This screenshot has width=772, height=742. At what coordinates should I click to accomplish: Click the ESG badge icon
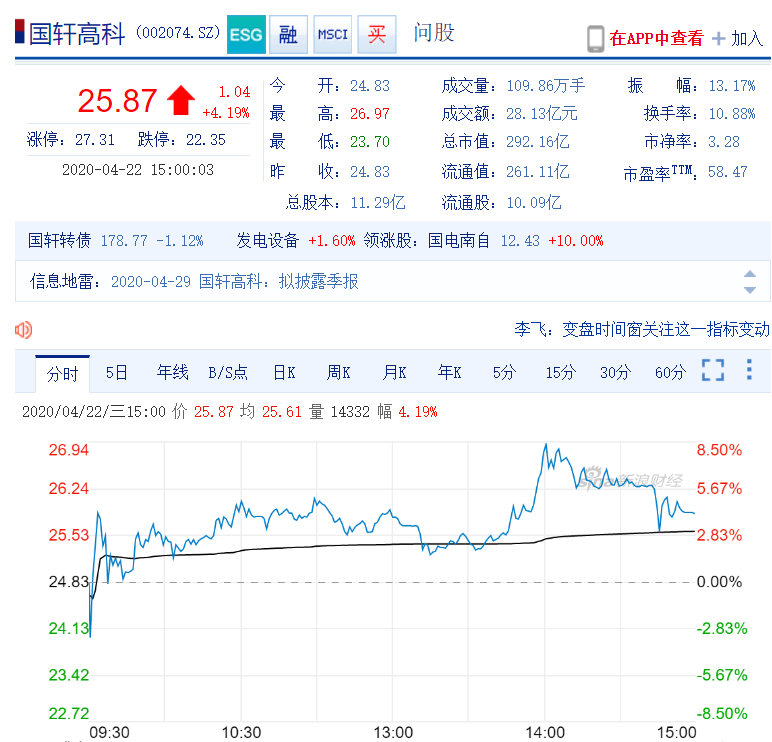[246, 35]
